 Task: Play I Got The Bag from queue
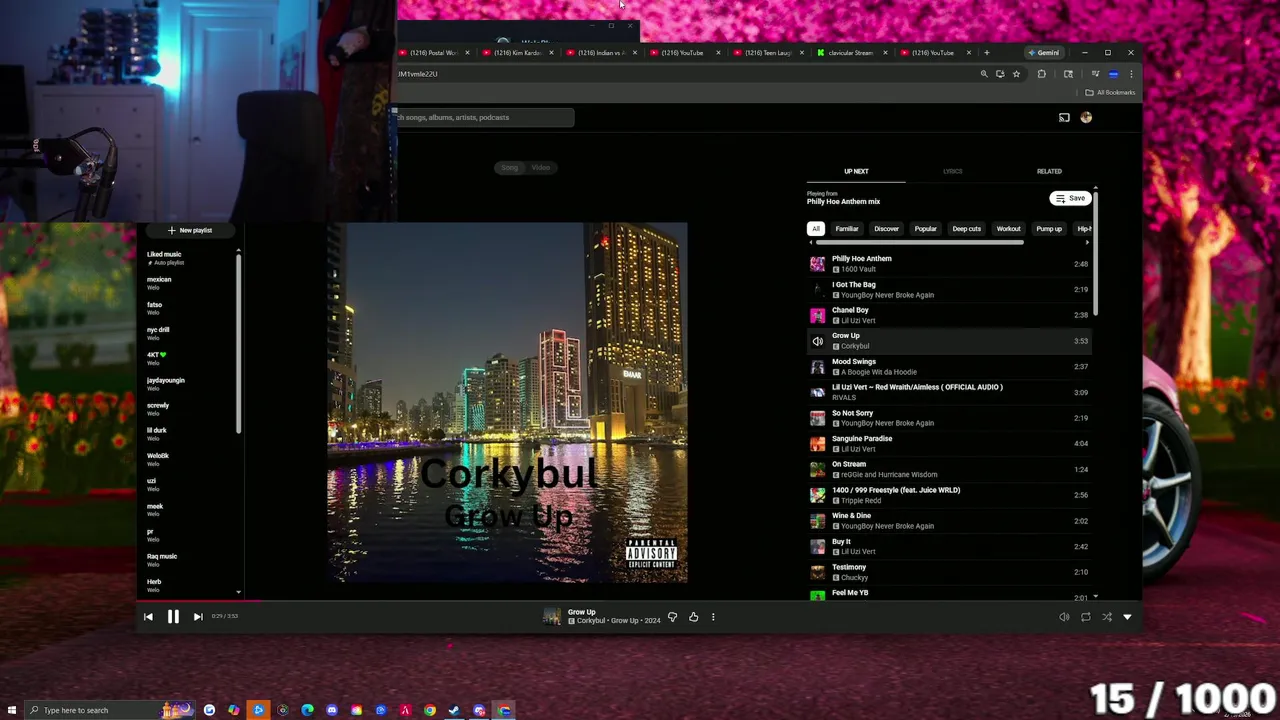[x=948, y=290]
